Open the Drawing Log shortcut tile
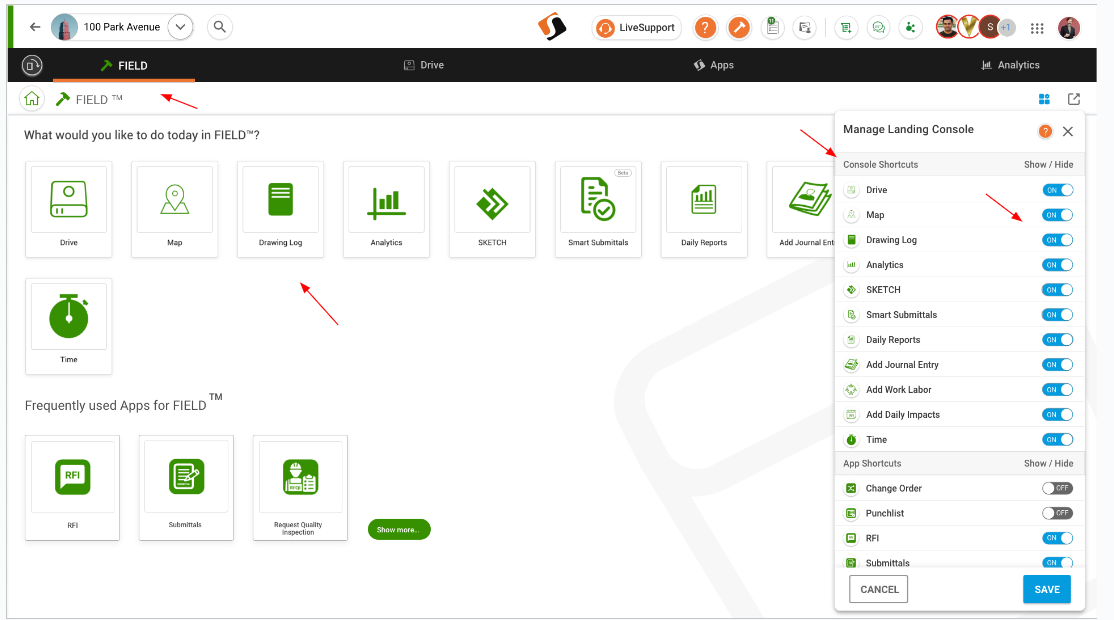The image size is (1114, 620). click(x=281, y=209)
